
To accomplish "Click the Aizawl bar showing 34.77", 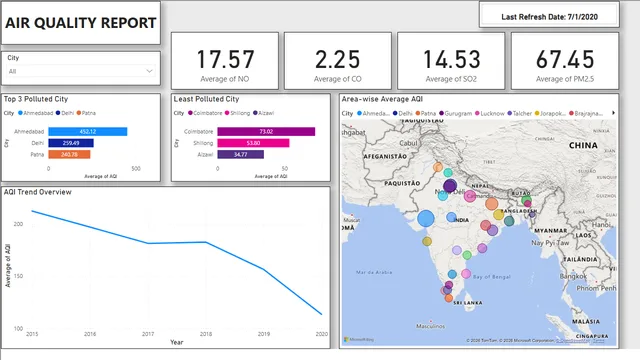I will coord(240,154).
